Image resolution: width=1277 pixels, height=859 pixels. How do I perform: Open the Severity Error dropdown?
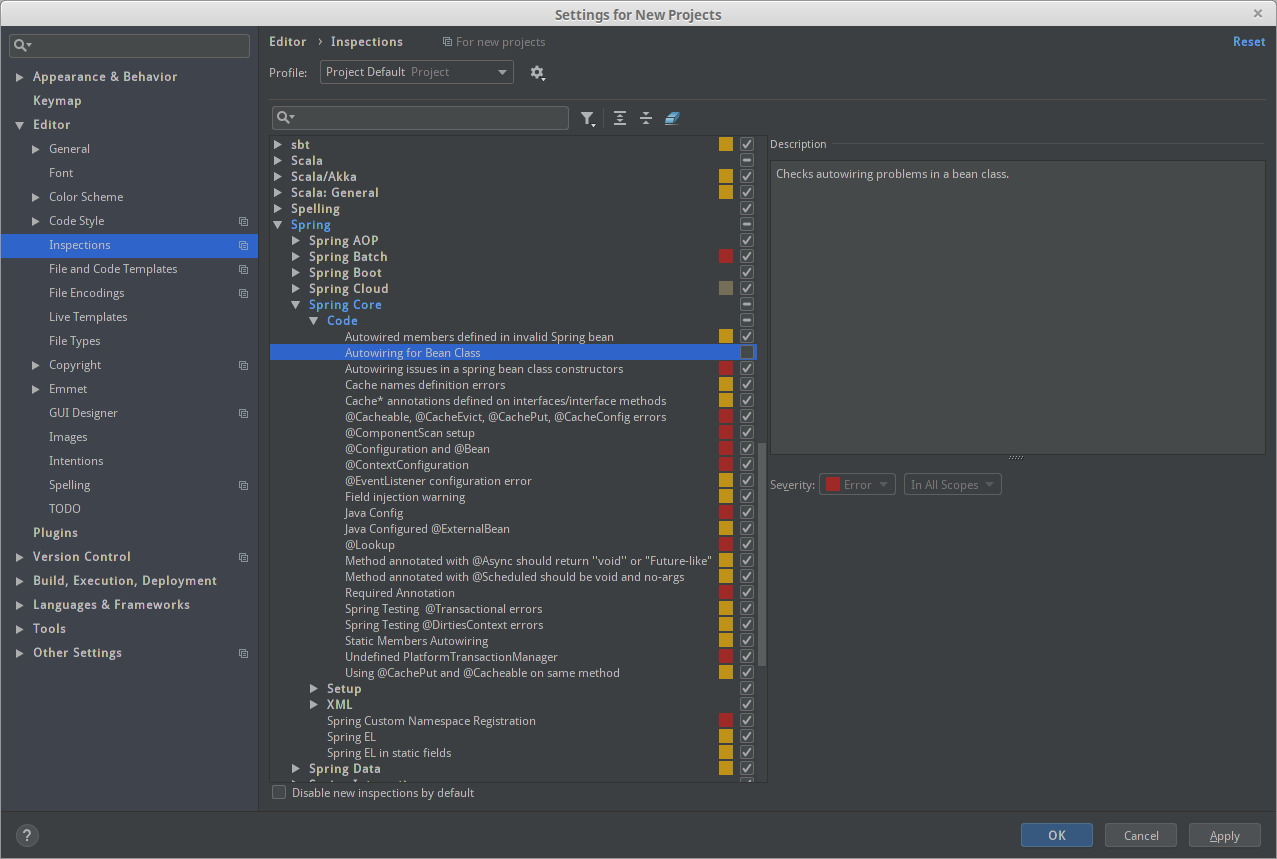[858, 484]
